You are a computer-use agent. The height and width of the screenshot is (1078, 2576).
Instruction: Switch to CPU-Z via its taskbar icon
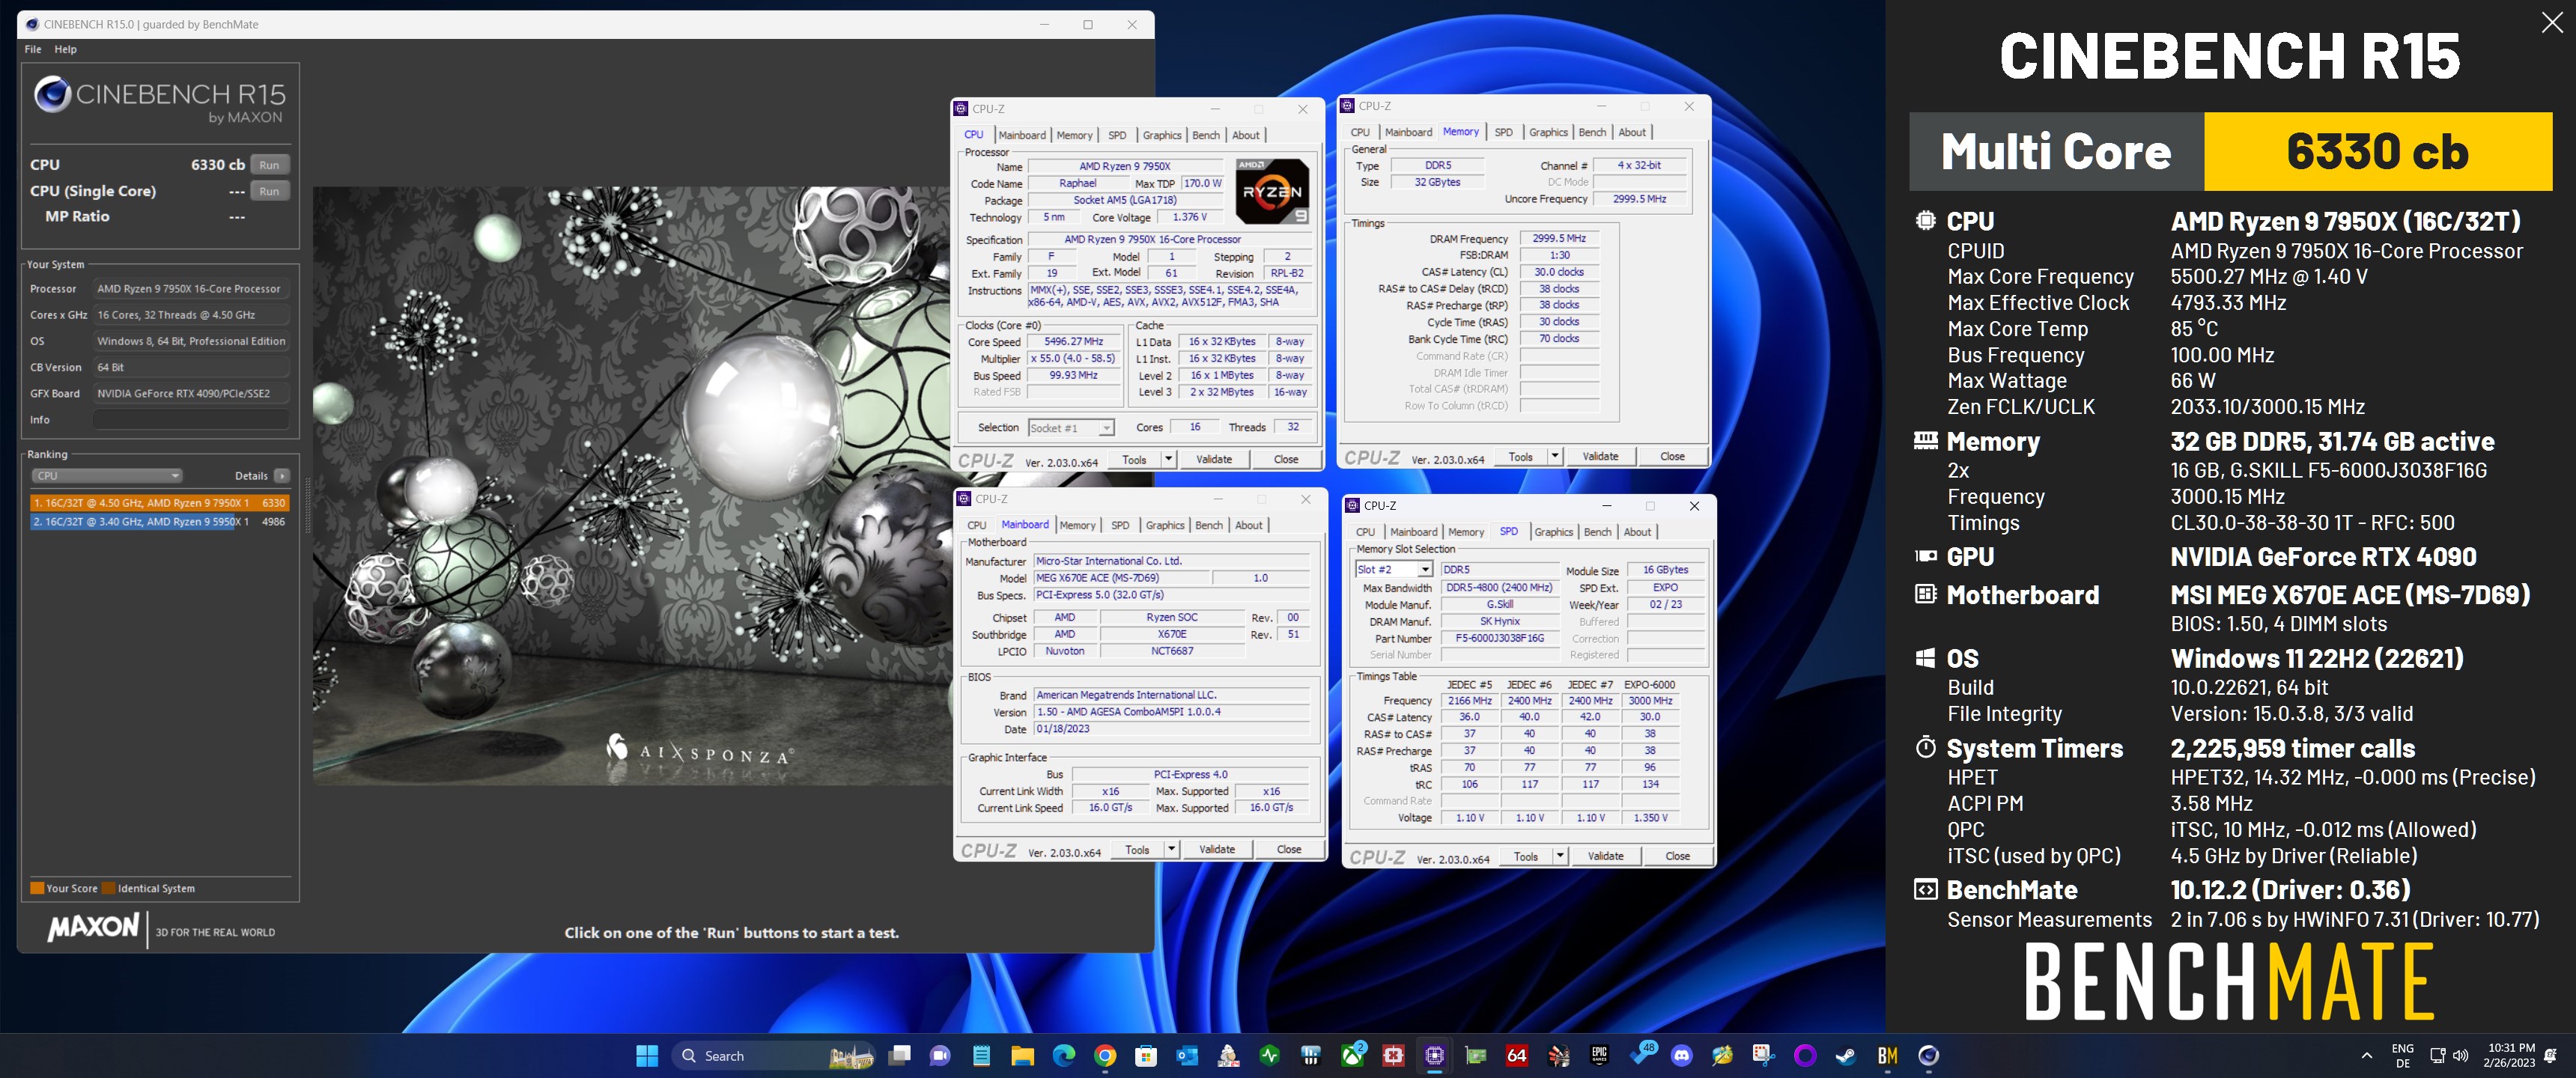[1435, 1055]
